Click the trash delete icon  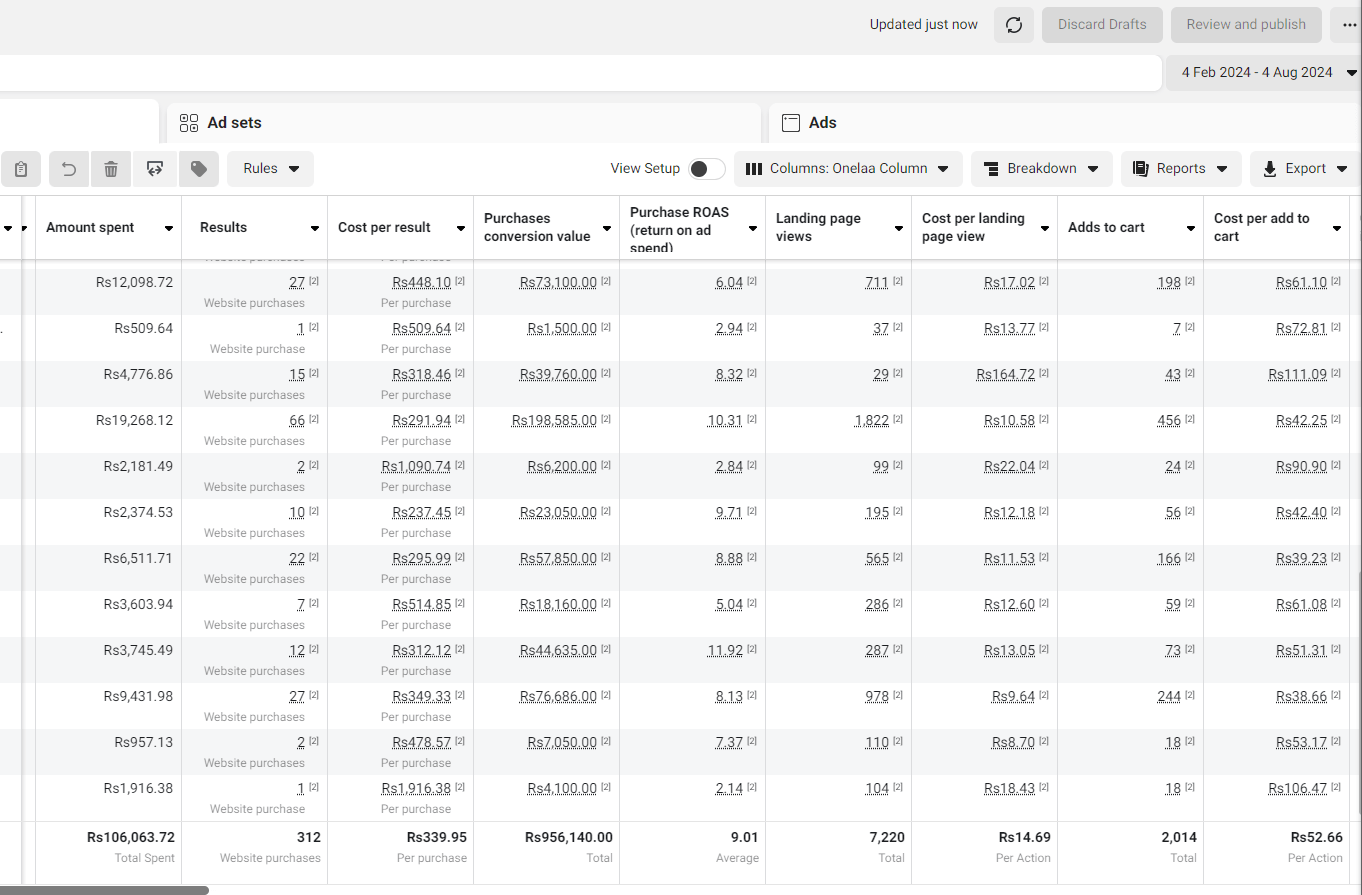[x=111, y=169]
